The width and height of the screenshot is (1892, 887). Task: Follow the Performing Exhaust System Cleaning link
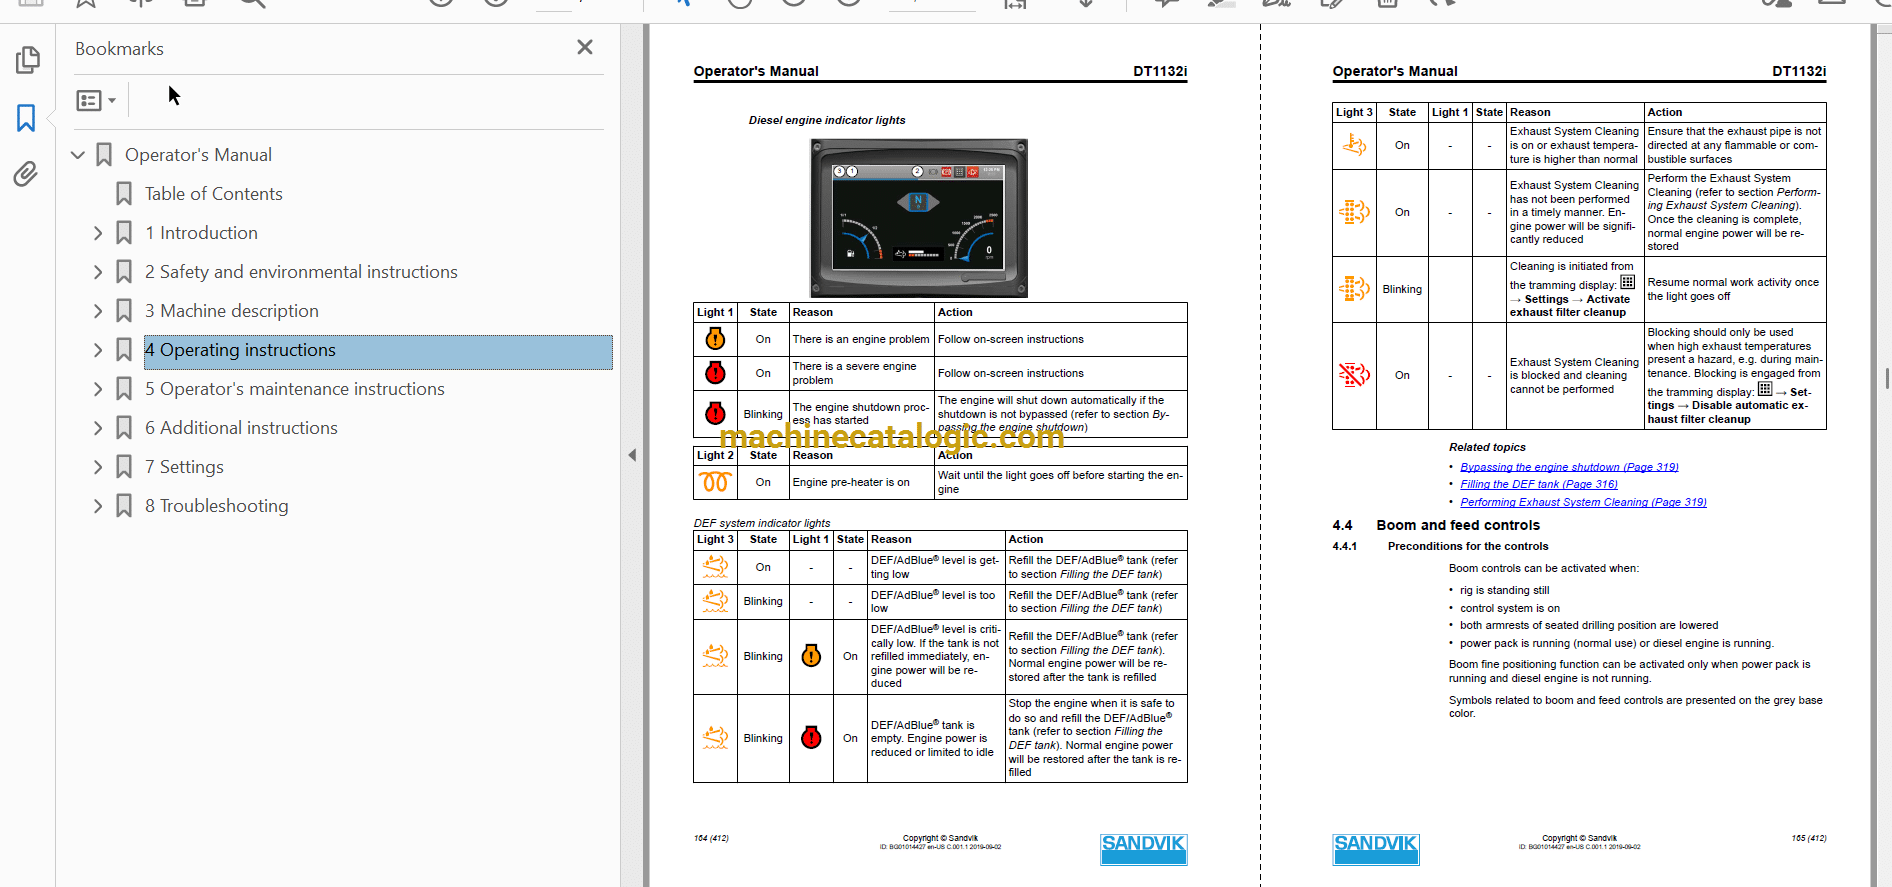click(x=1583, y=502)
